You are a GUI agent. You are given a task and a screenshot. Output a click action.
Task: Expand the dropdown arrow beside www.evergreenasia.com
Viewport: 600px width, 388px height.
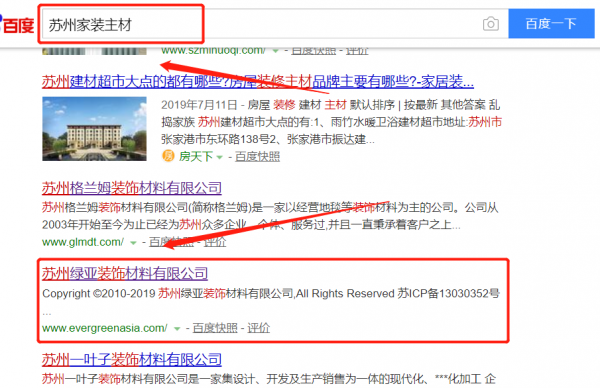coord(177,329)
